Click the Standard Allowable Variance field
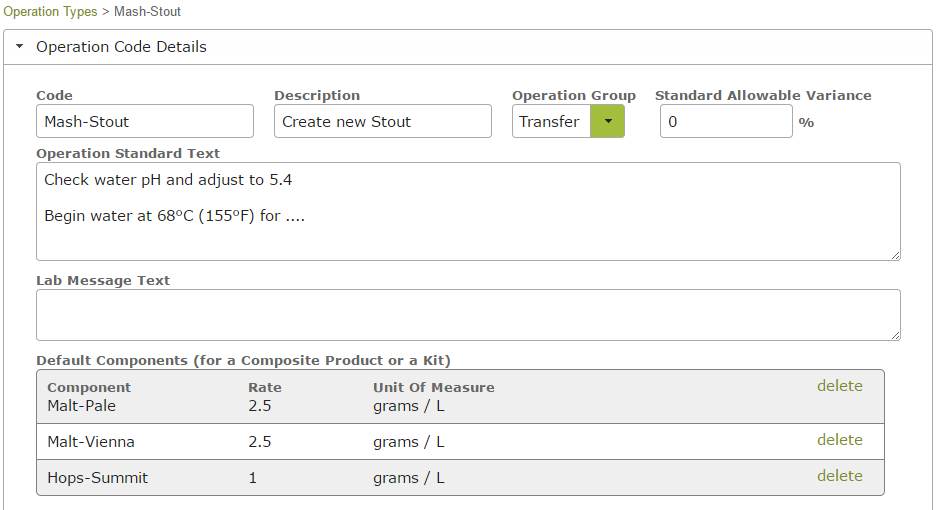 726,122
